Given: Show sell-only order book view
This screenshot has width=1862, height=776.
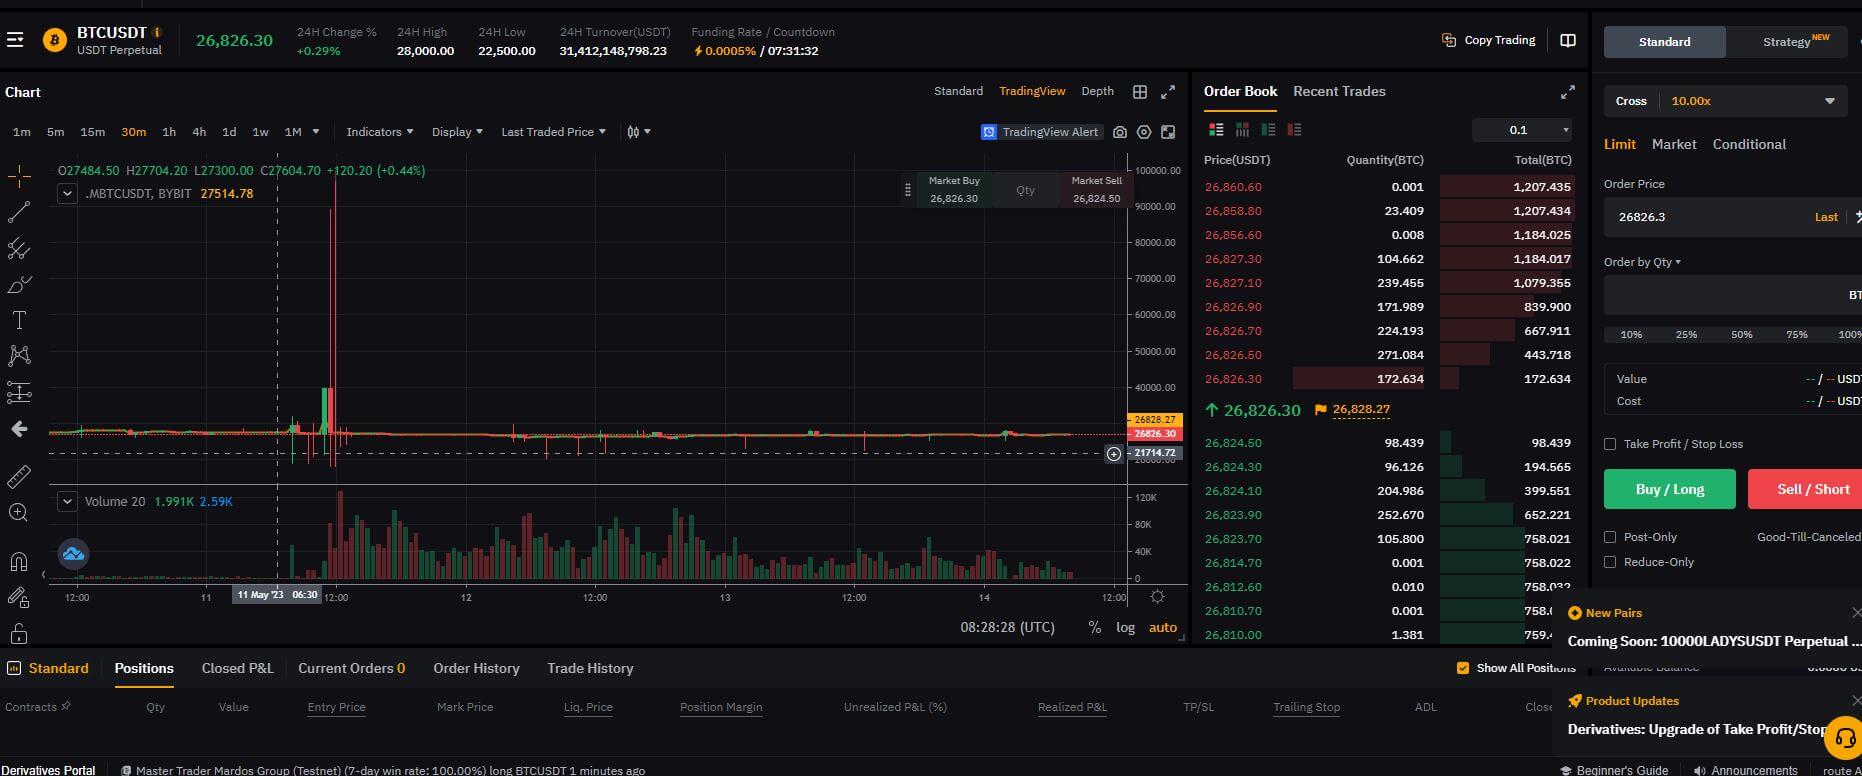Looking at the screenshot, I should [1294, 129].
